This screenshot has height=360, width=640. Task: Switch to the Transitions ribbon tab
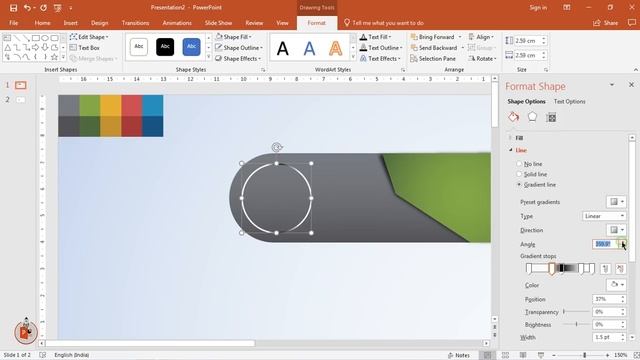pyautogui.click(x=136, y=23)
